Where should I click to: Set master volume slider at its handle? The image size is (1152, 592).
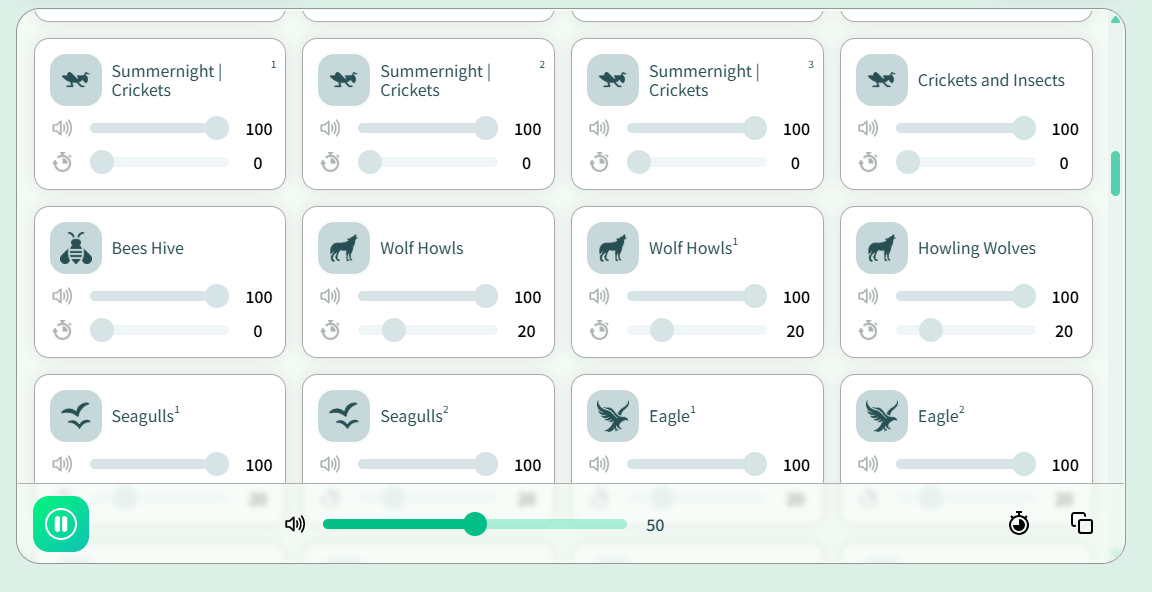point(475,524)
